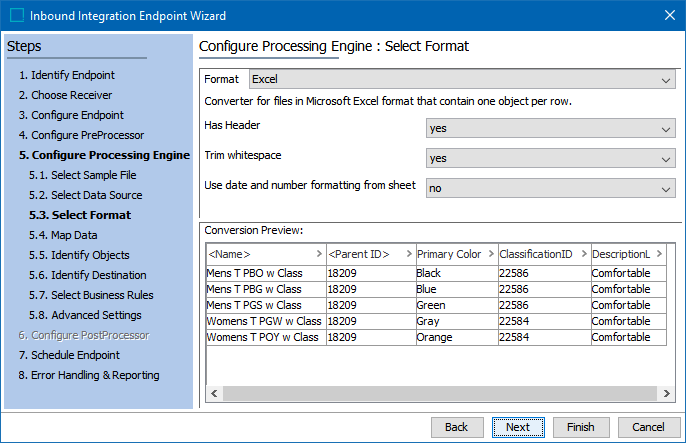
Task: Close the Inbound Integration Endpoint Wizard
Action: (668, 16)
